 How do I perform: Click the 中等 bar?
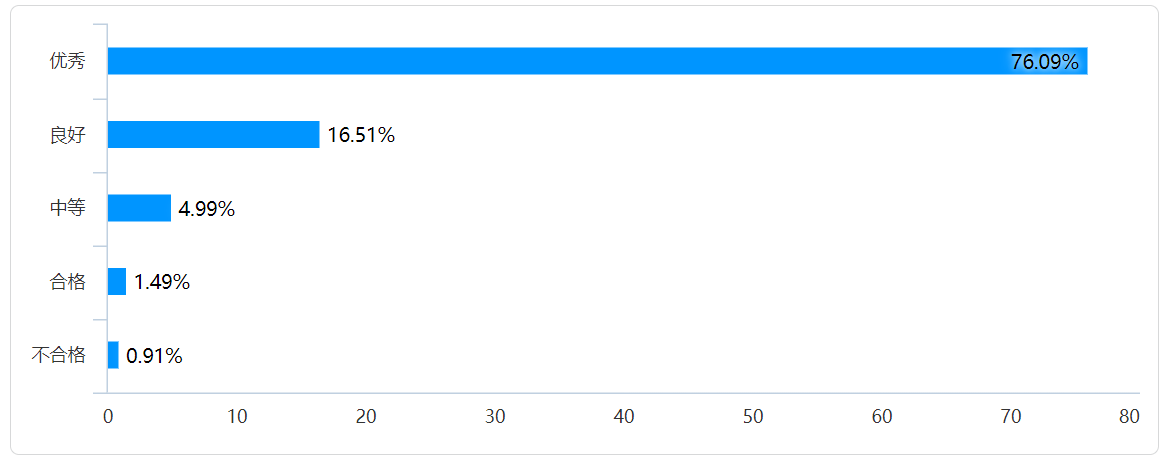pos(139,208)
